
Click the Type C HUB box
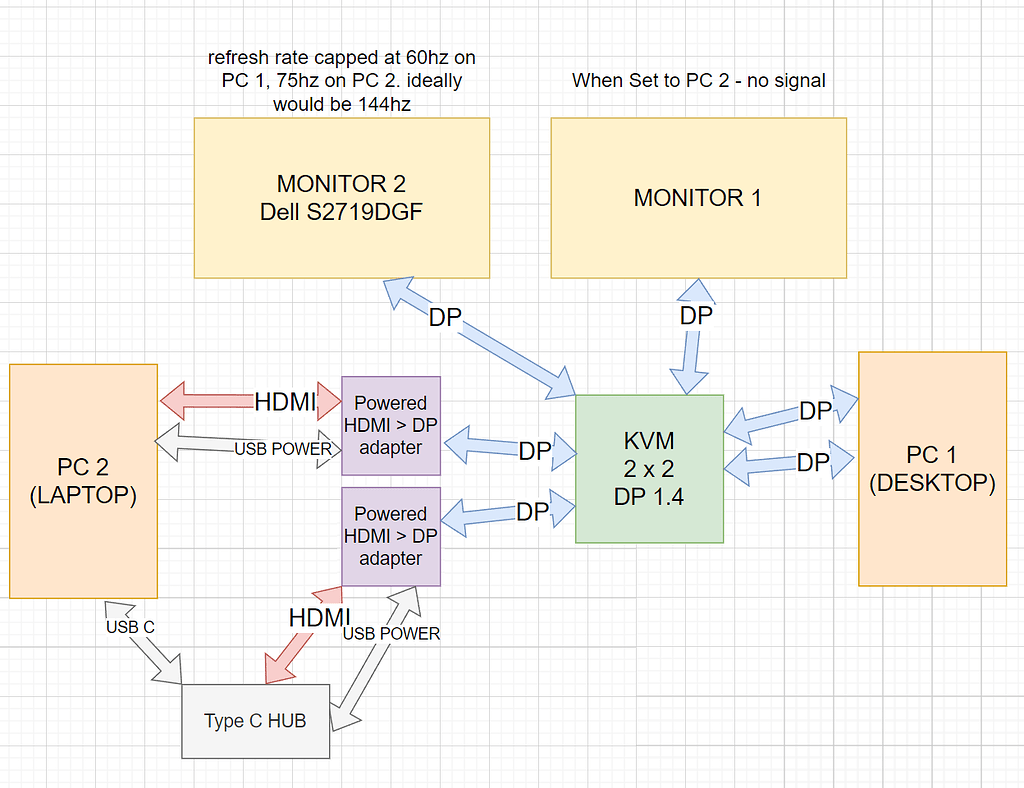coord(254,721)
